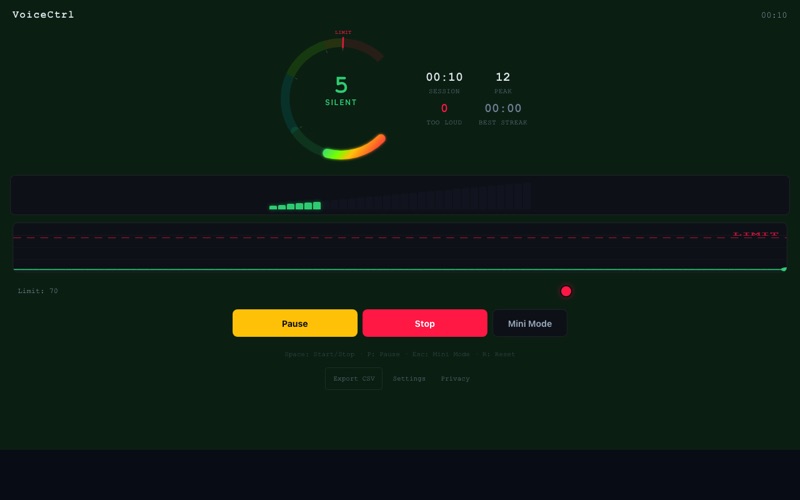
Task: Click the keyboard shortcuts hint text
Action: pyautogui.click(x=400, y=354)
